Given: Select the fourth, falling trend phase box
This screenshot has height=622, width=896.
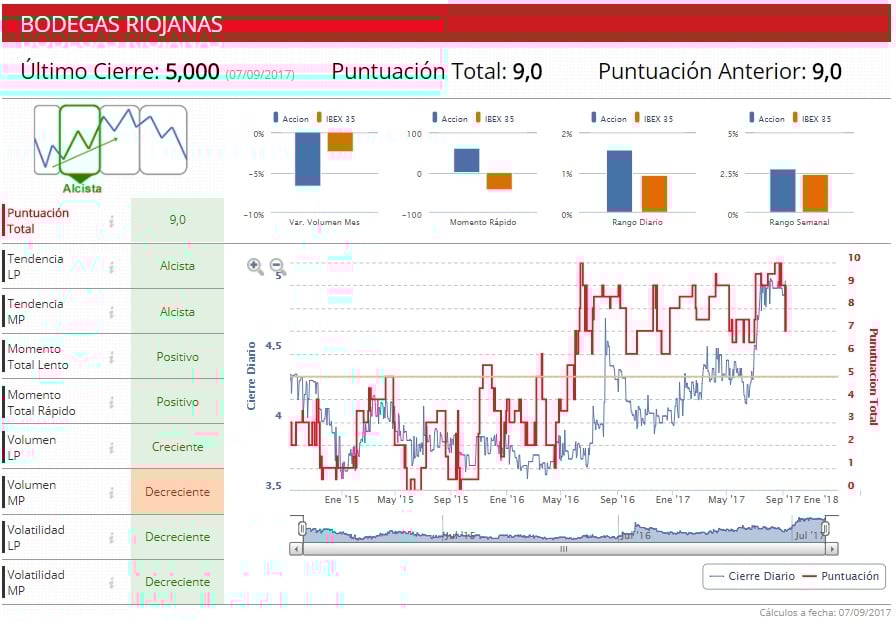Looking at the screenshot, I should 163,139.
